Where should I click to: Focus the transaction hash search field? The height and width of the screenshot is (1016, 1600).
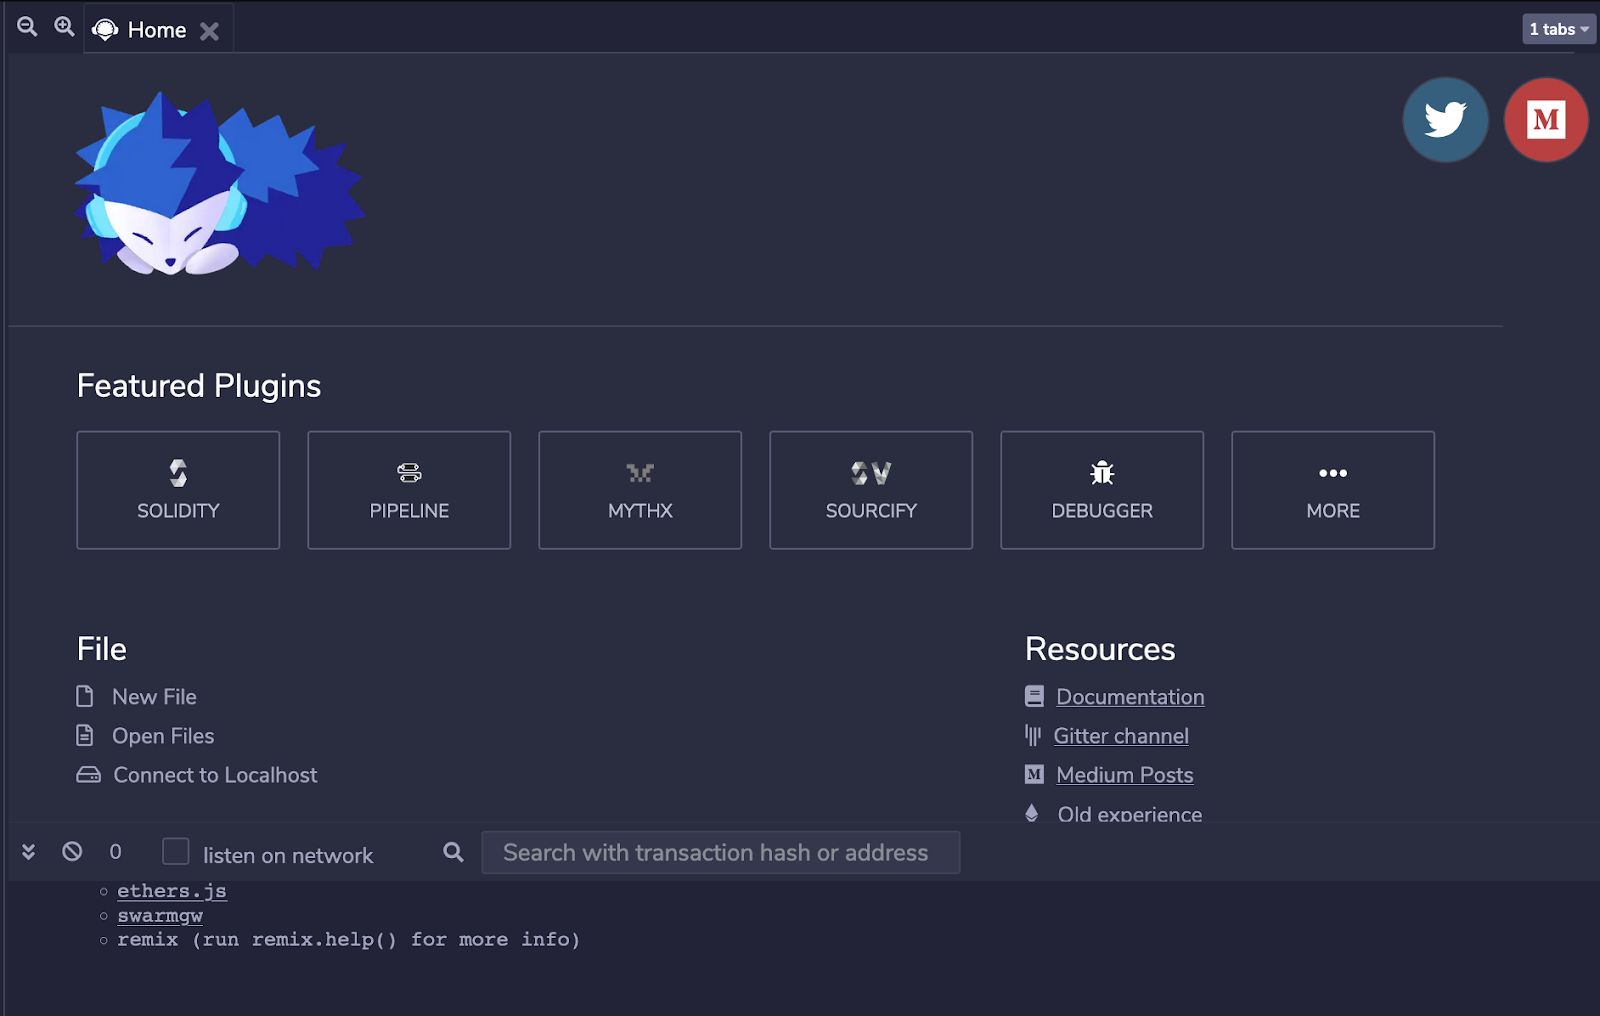[x=720, y=853]
